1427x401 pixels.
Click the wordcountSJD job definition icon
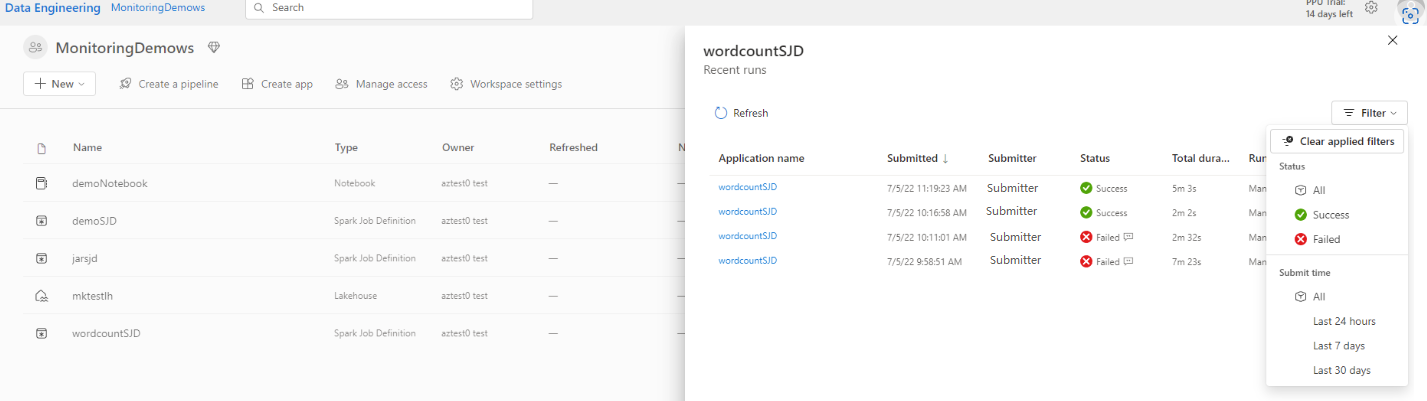(41, 333)
